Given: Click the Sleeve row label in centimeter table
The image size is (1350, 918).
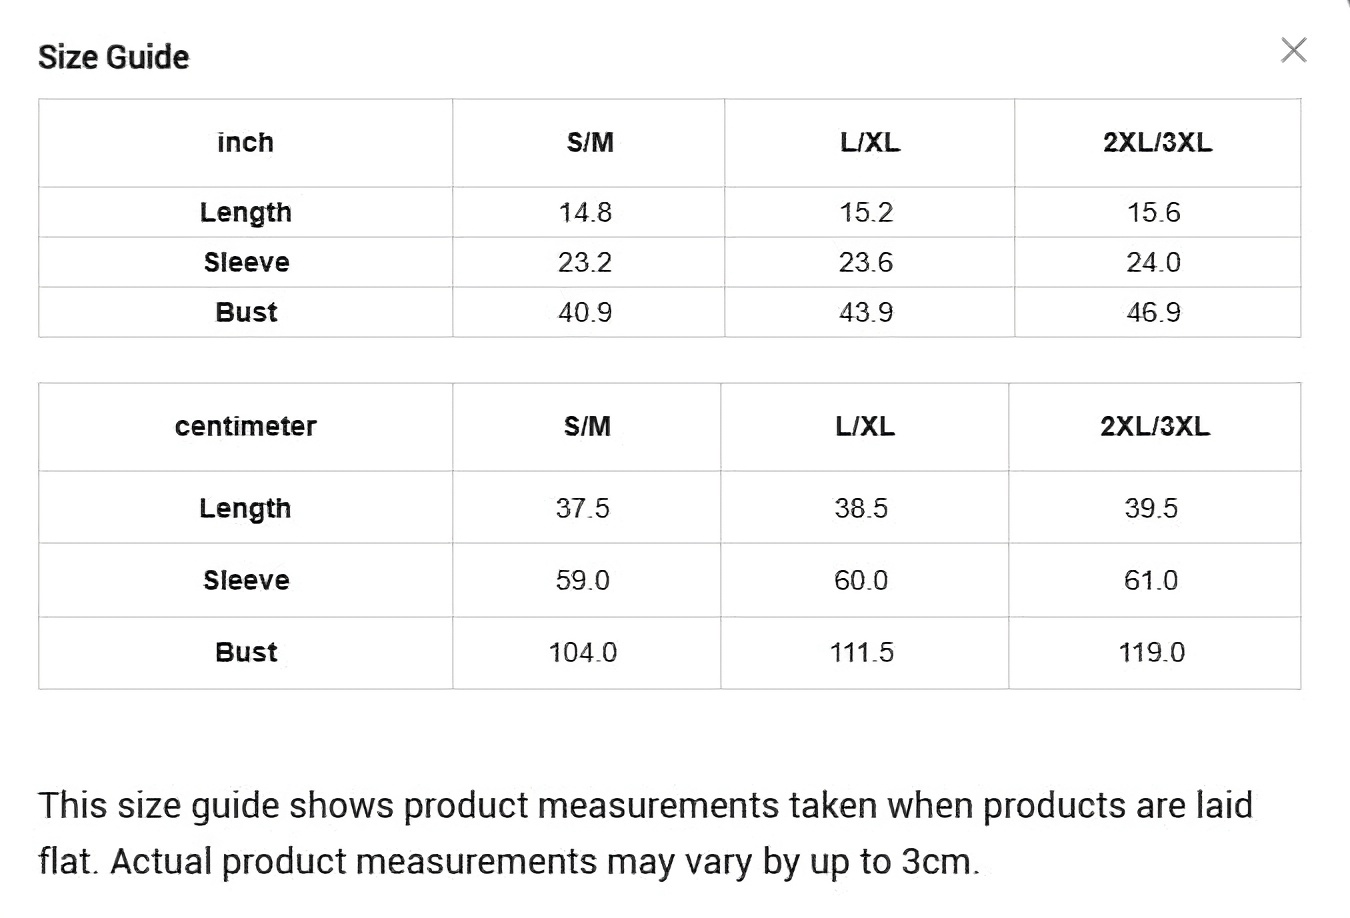Looking at the screenshot, I should (246, 580).
